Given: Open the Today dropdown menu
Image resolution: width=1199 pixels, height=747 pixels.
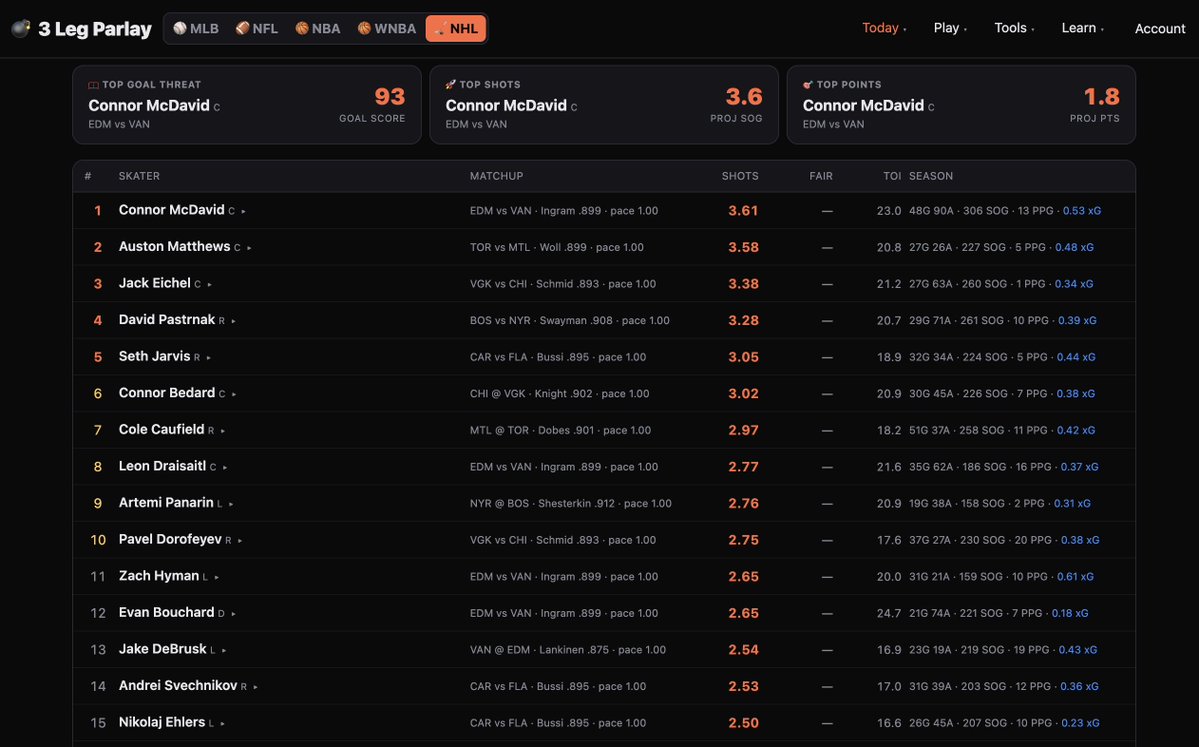Looking at the screenshot, I should (x=884, y=28).
